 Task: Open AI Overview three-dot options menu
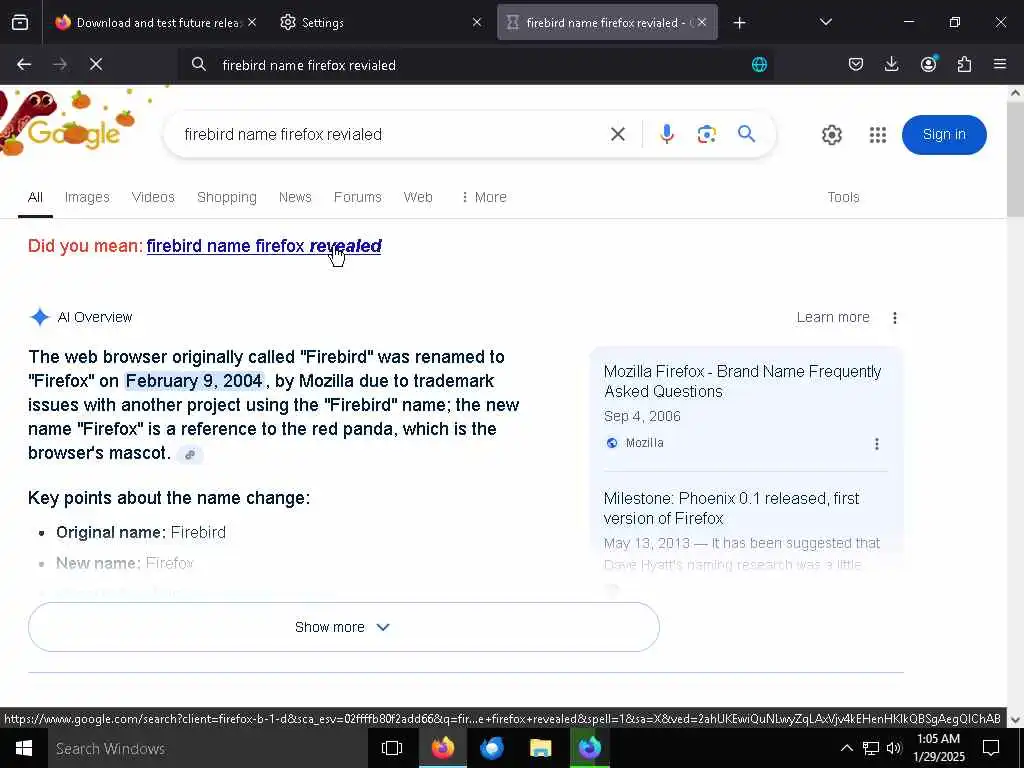coord(895,317)
